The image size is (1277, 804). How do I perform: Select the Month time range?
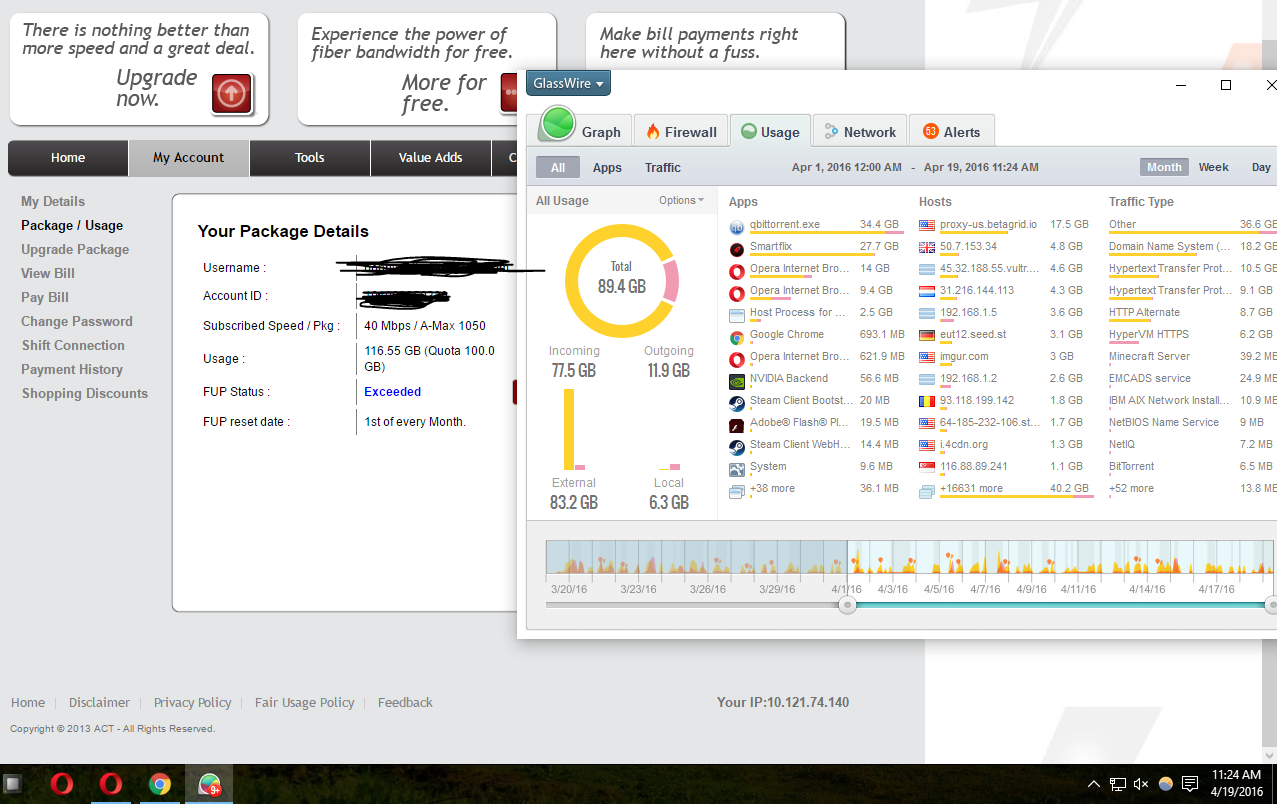coord(1164,167)
